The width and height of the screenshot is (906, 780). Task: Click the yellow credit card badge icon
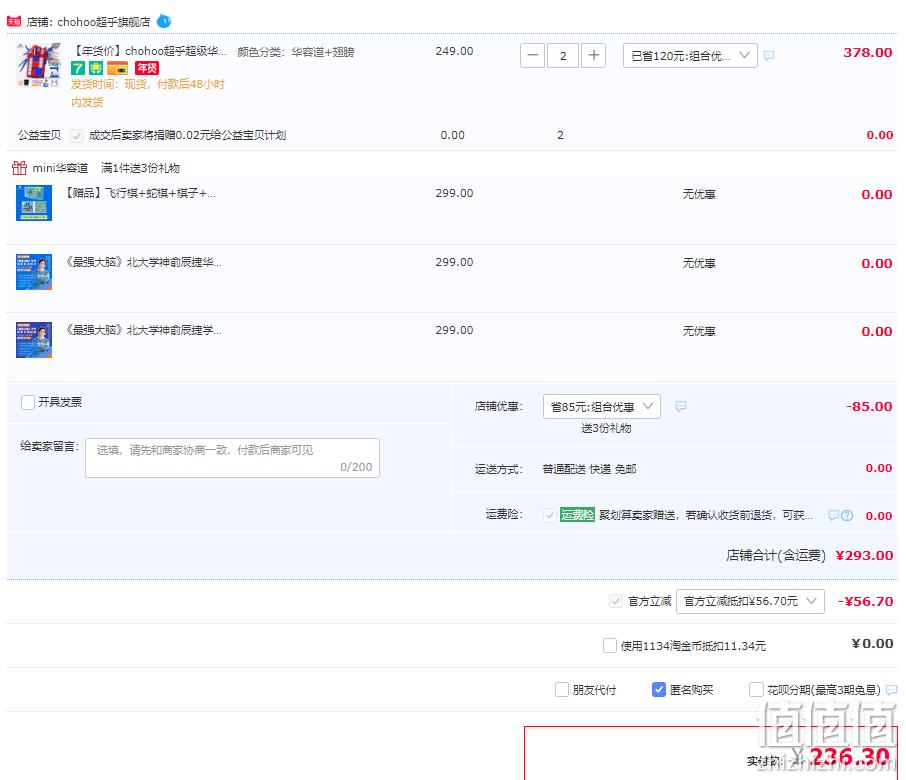tap(117, 68)
